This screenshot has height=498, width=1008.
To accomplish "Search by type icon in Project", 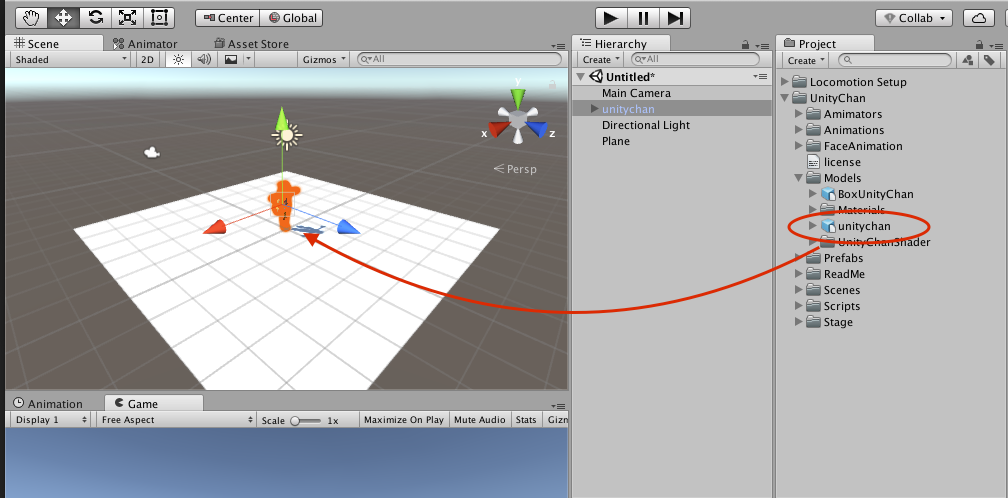I will click(967, 60).
